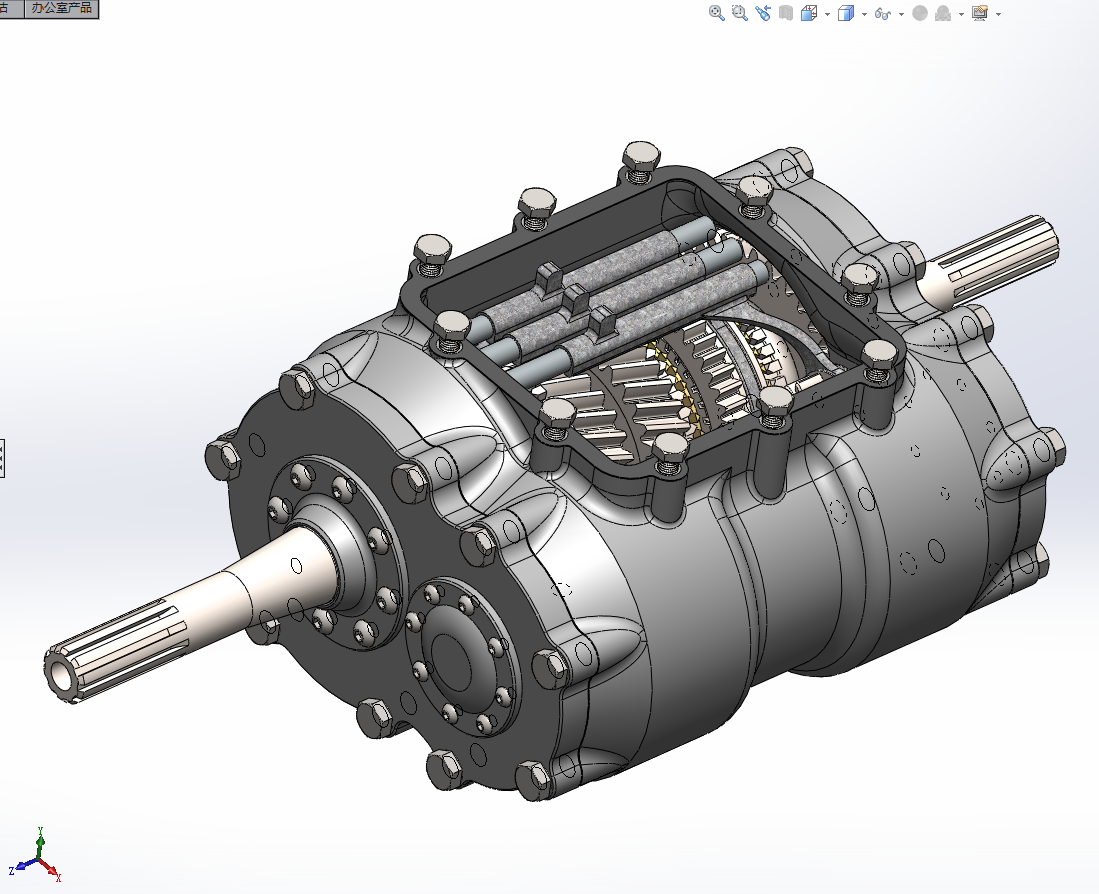
Task: Open the View Settings dropdown arrow
Action: (x=998, y=14)
